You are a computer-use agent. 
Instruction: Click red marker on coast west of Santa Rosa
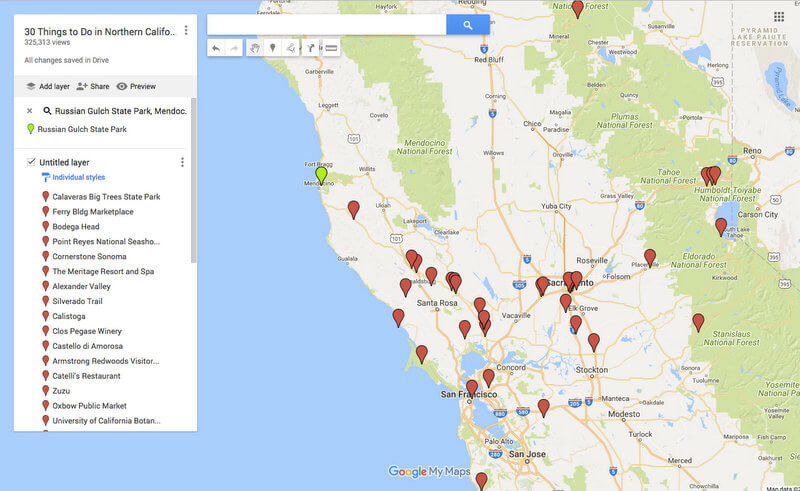pyautogui.click(x=398, y=317)
